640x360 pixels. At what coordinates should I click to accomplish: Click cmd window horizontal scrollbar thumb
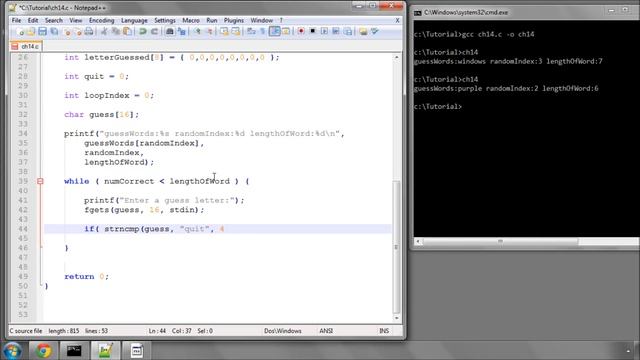[500, 242]
